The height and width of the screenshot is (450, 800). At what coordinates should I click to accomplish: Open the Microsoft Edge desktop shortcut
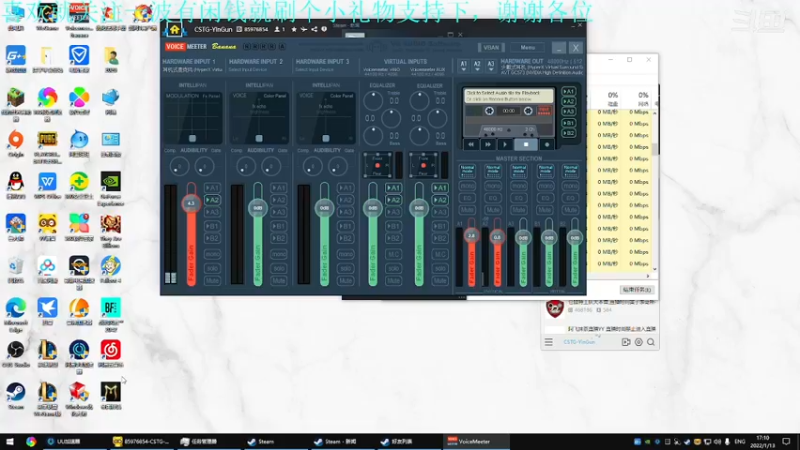pyautogui.click(x=16, y=316)
